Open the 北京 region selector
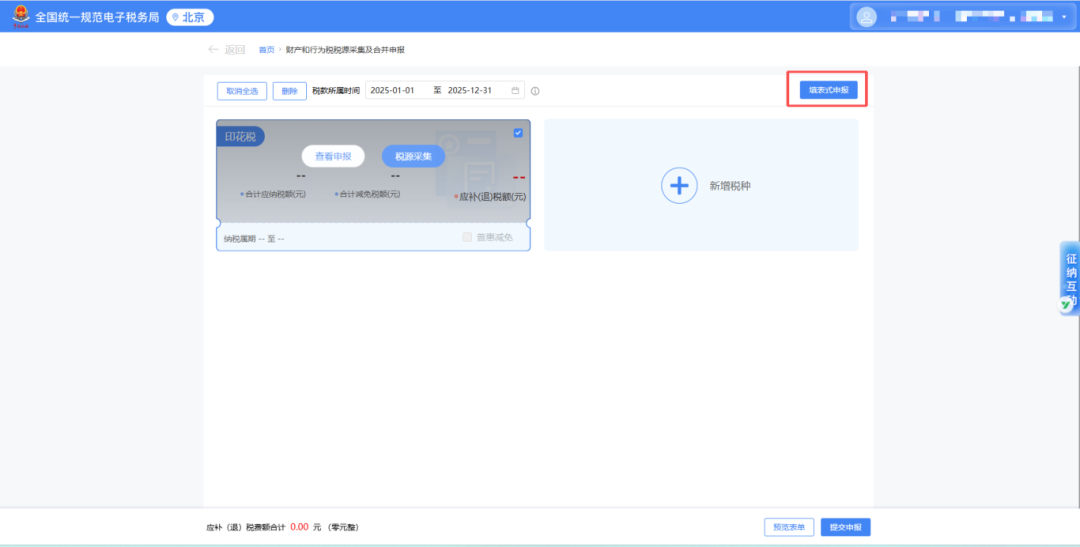 190,17
